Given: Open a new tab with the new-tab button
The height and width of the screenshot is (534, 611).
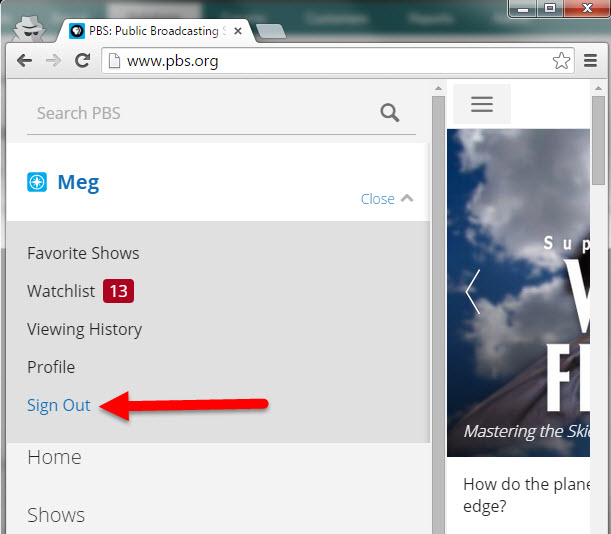Looking at the screenshot, I should click(x=271, y=31).
